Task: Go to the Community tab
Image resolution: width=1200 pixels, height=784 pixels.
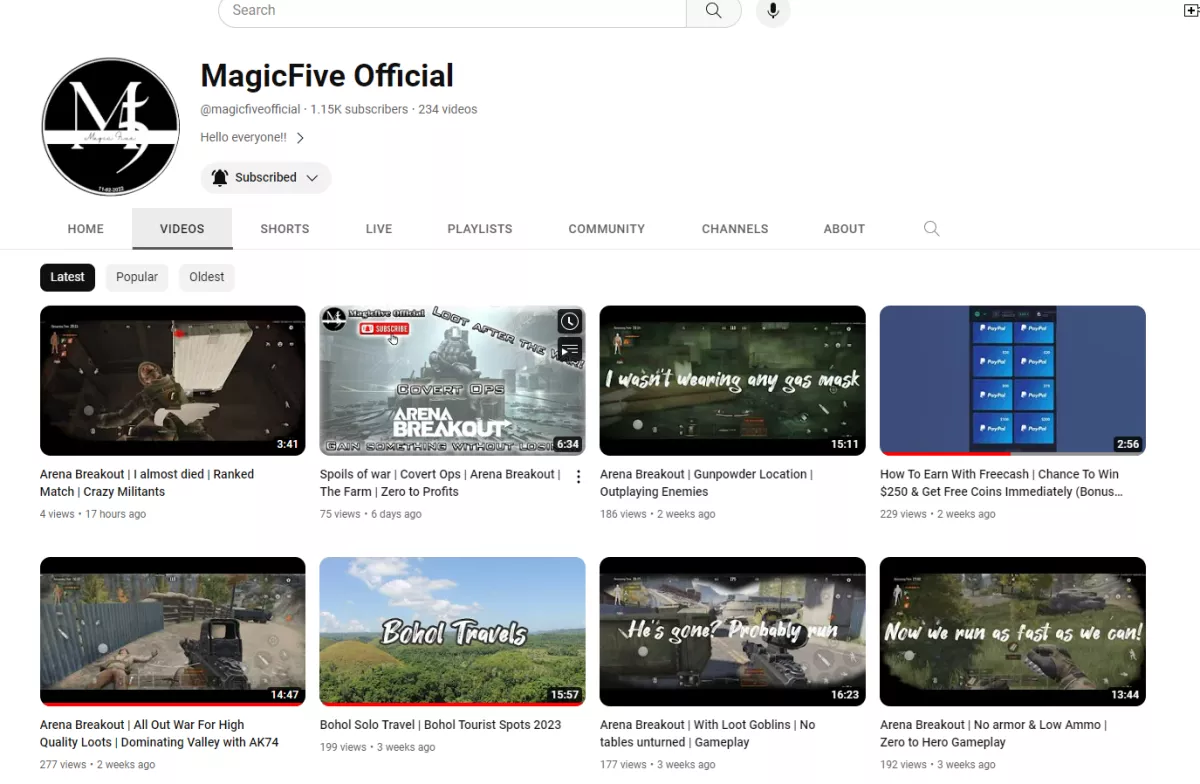Action: (606, 229)
